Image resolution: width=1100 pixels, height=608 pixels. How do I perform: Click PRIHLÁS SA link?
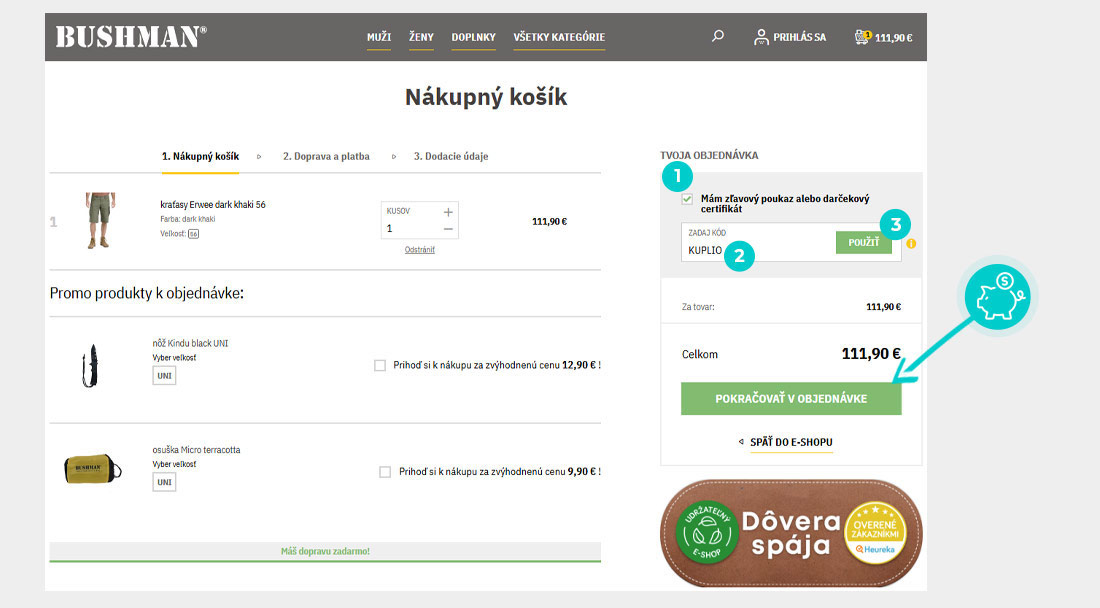coord(800,37)
